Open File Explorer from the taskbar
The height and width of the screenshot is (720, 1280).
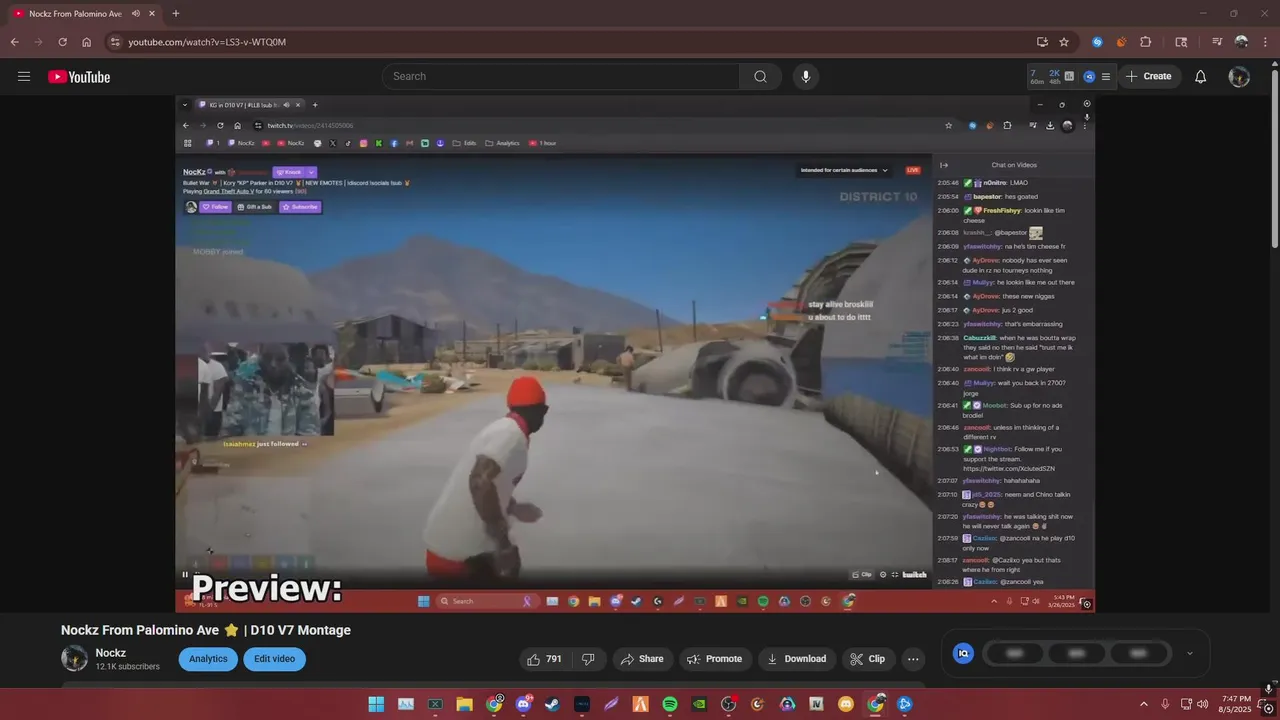pyautogui.click(x=464, y=704)
